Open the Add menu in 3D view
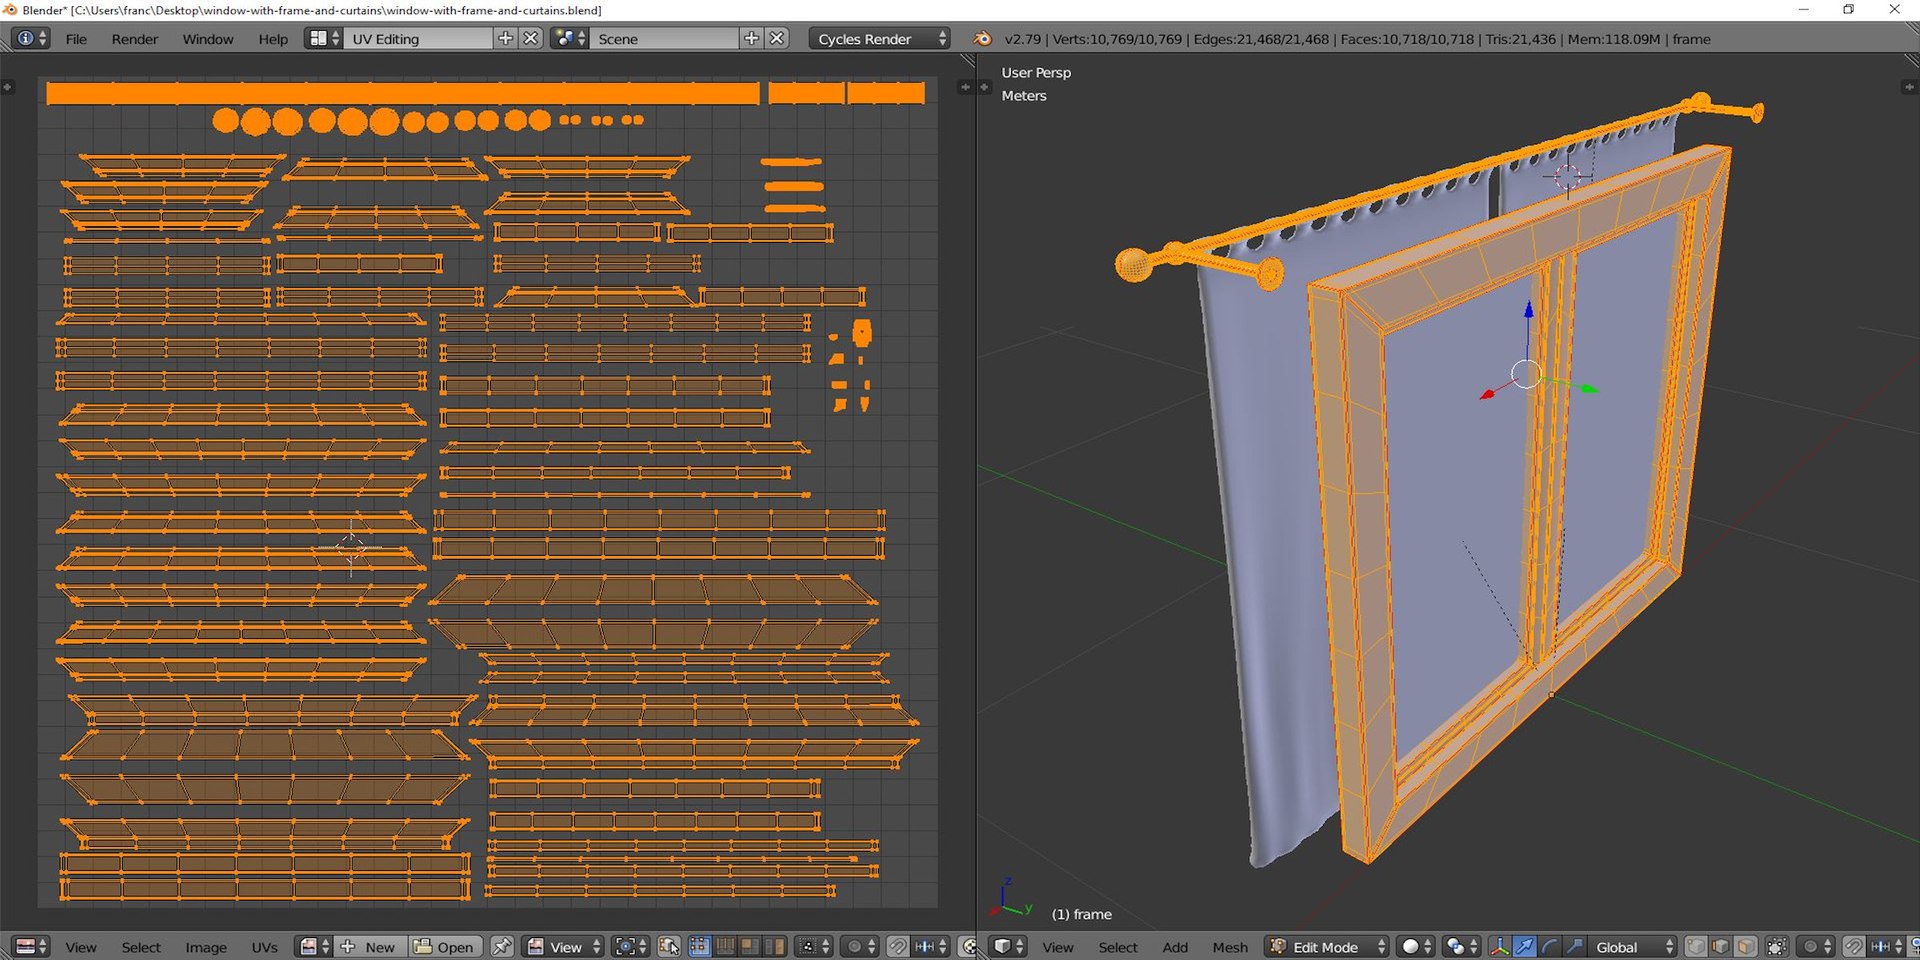 (x=1175, y=947)
